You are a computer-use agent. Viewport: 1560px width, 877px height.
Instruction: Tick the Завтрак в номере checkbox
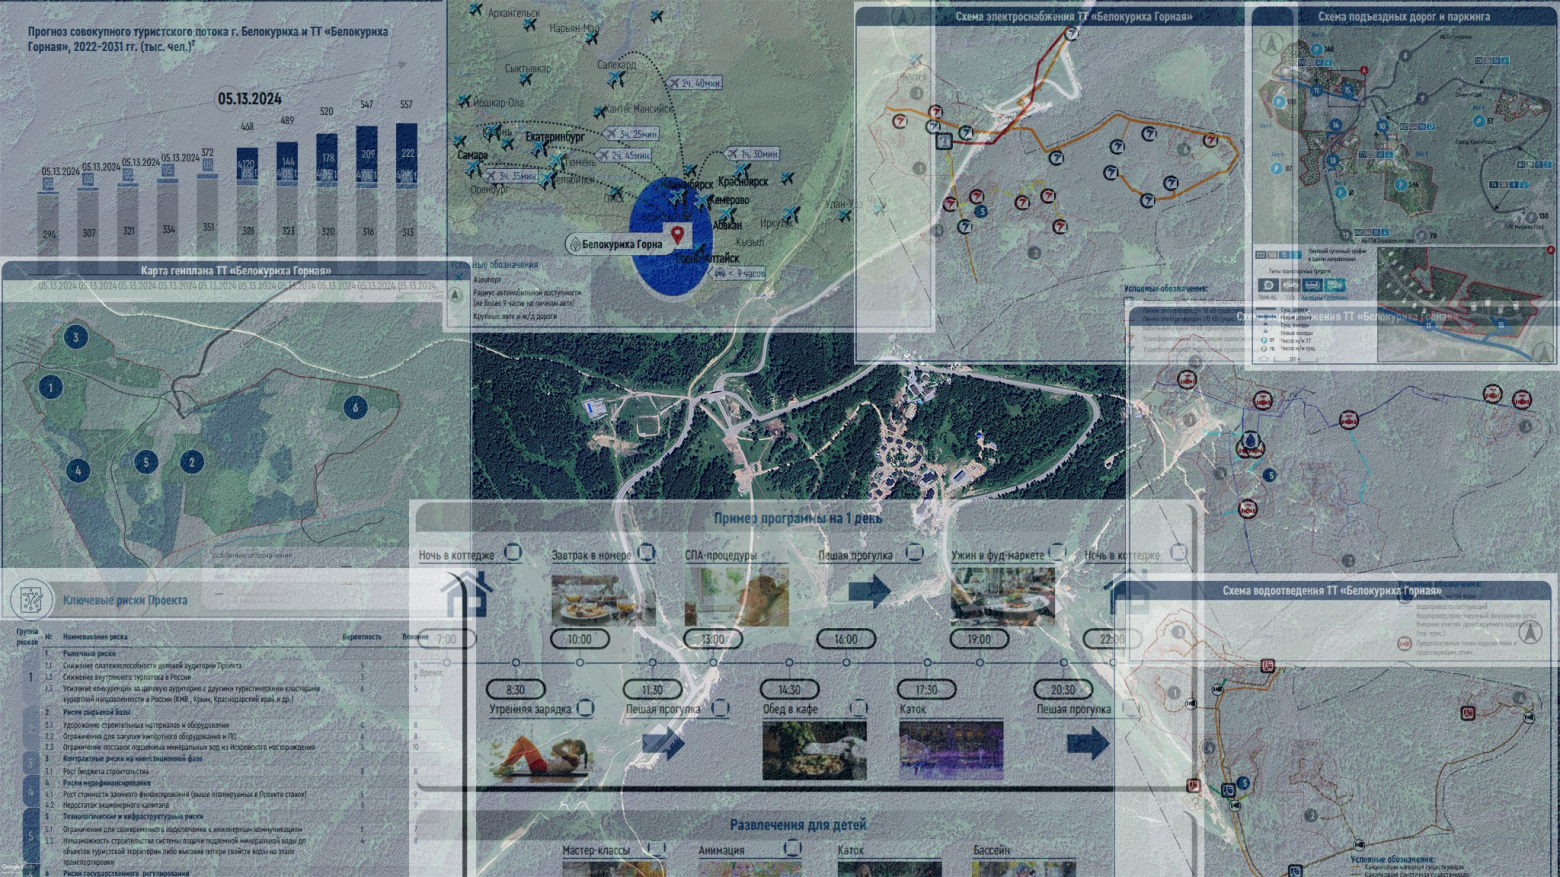click(x=647, y=552)
